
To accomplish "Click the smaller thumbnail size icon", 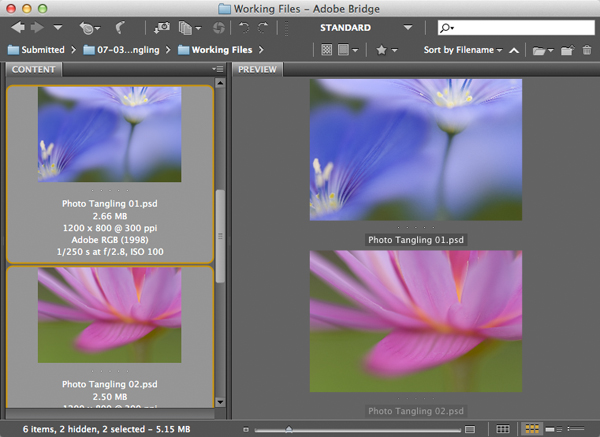I will click(246, 429).
